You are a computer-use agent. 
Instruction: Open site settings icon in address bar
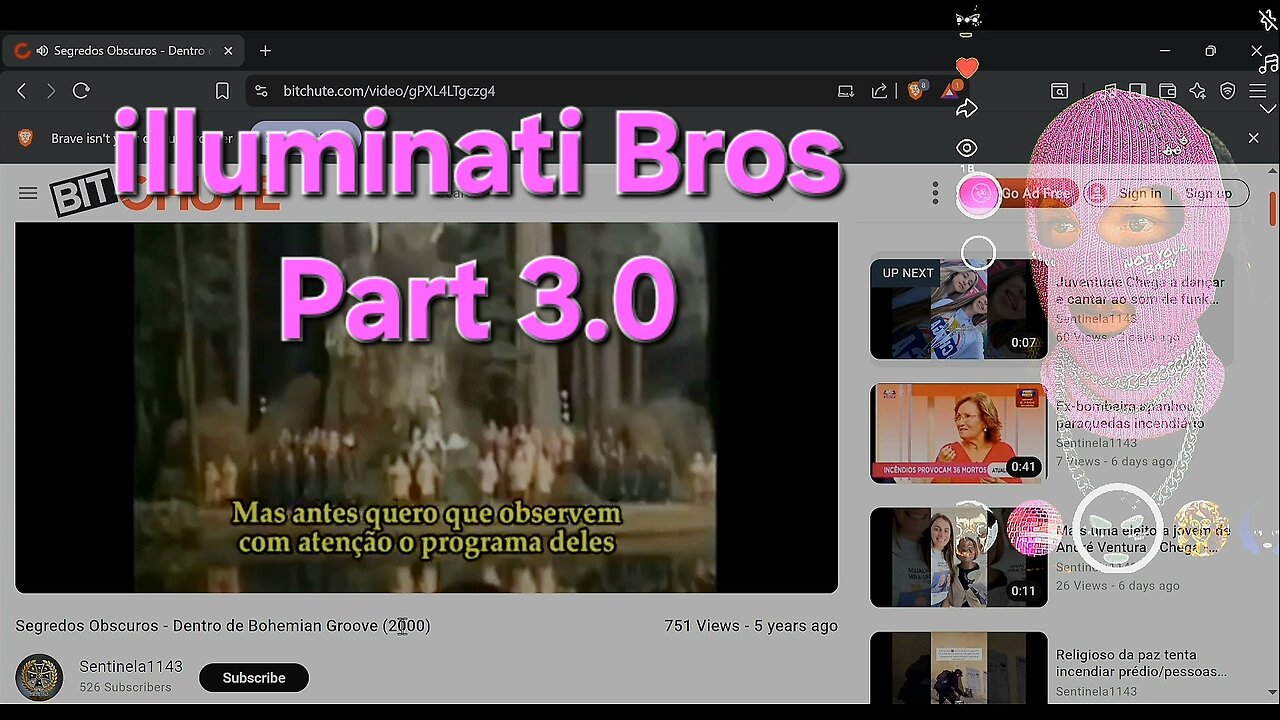coord(261,91)
